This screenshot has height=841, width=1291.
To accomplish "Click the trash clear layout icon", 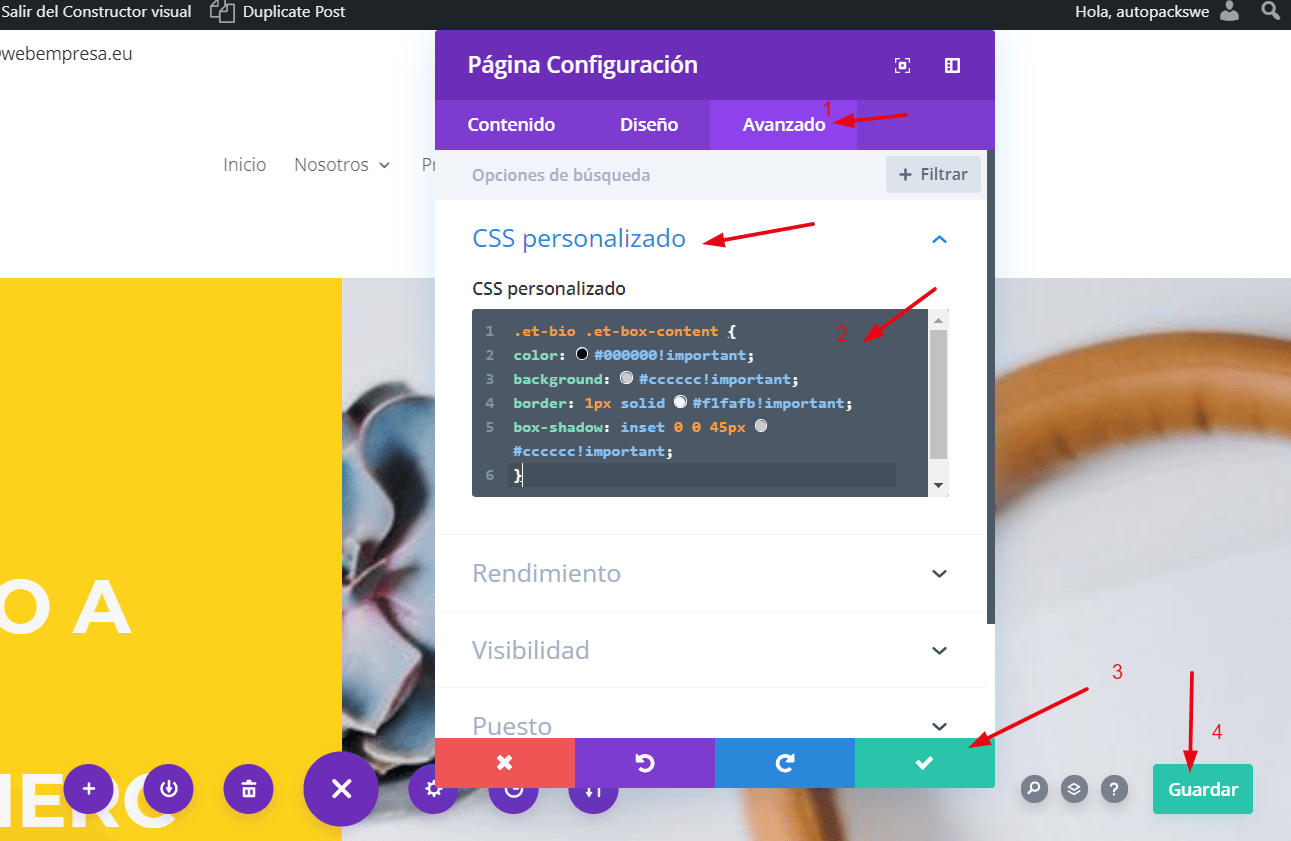I will pos(249,789).
